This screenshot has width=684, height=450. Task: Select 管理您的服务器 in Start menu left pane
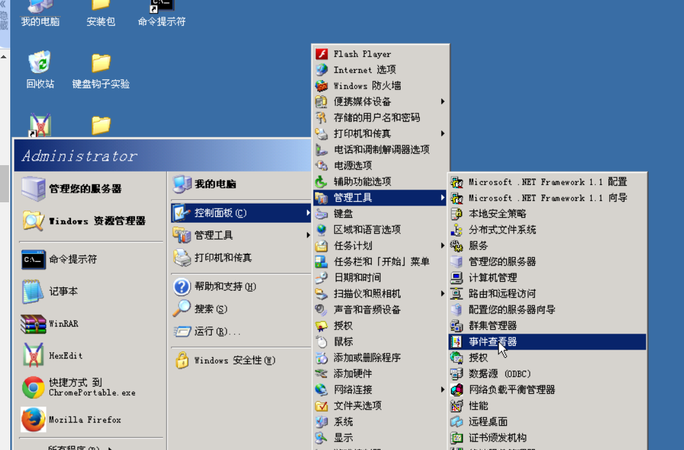[x=91, y=189]
